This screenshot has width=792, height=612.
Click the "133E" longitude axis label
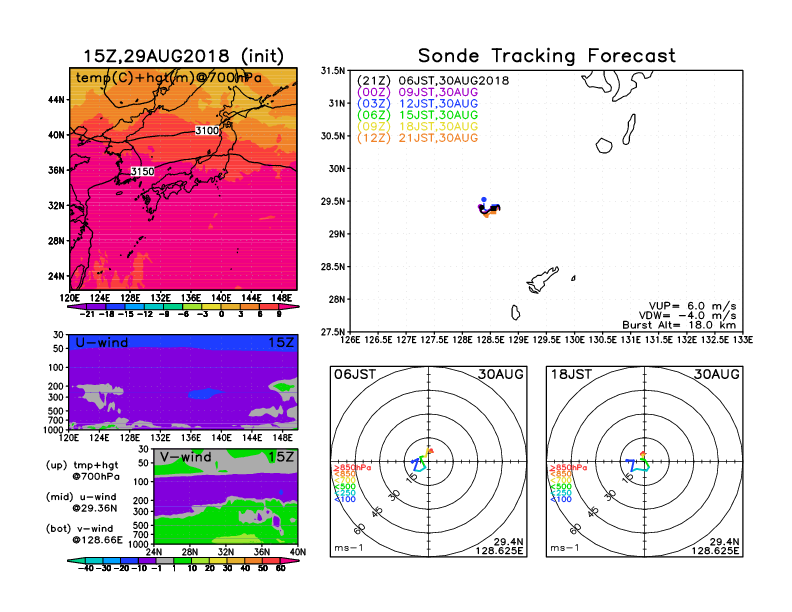743,340
